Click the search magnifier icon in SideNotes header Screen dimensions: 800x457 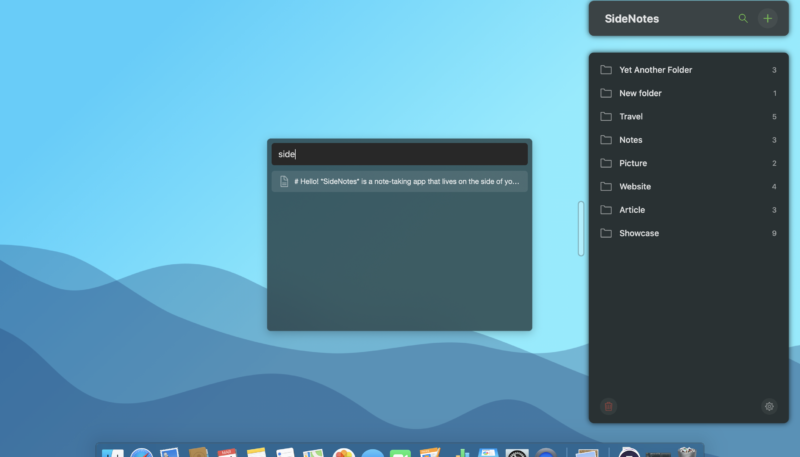(x=742, y=18)
